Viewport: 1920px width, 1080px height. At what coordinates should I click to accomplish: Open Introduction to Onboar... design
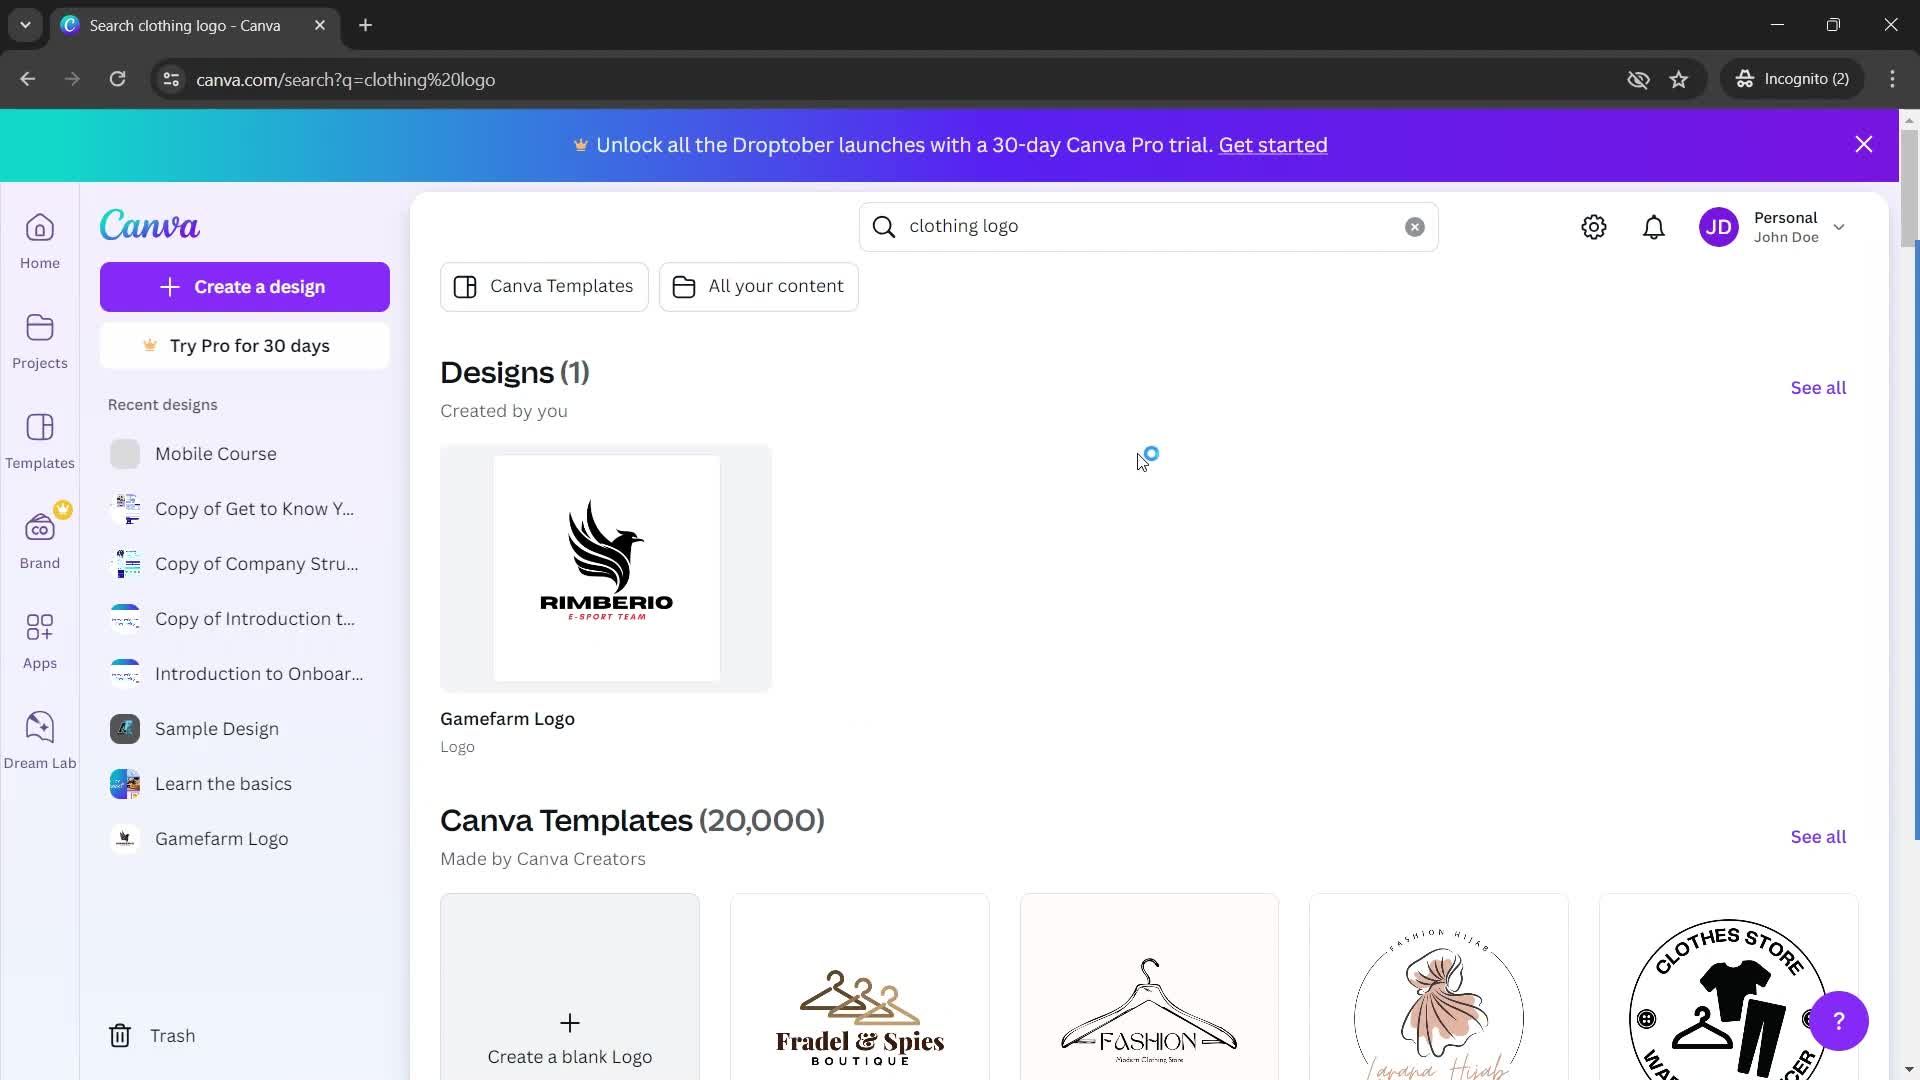[x=245, y=674]
